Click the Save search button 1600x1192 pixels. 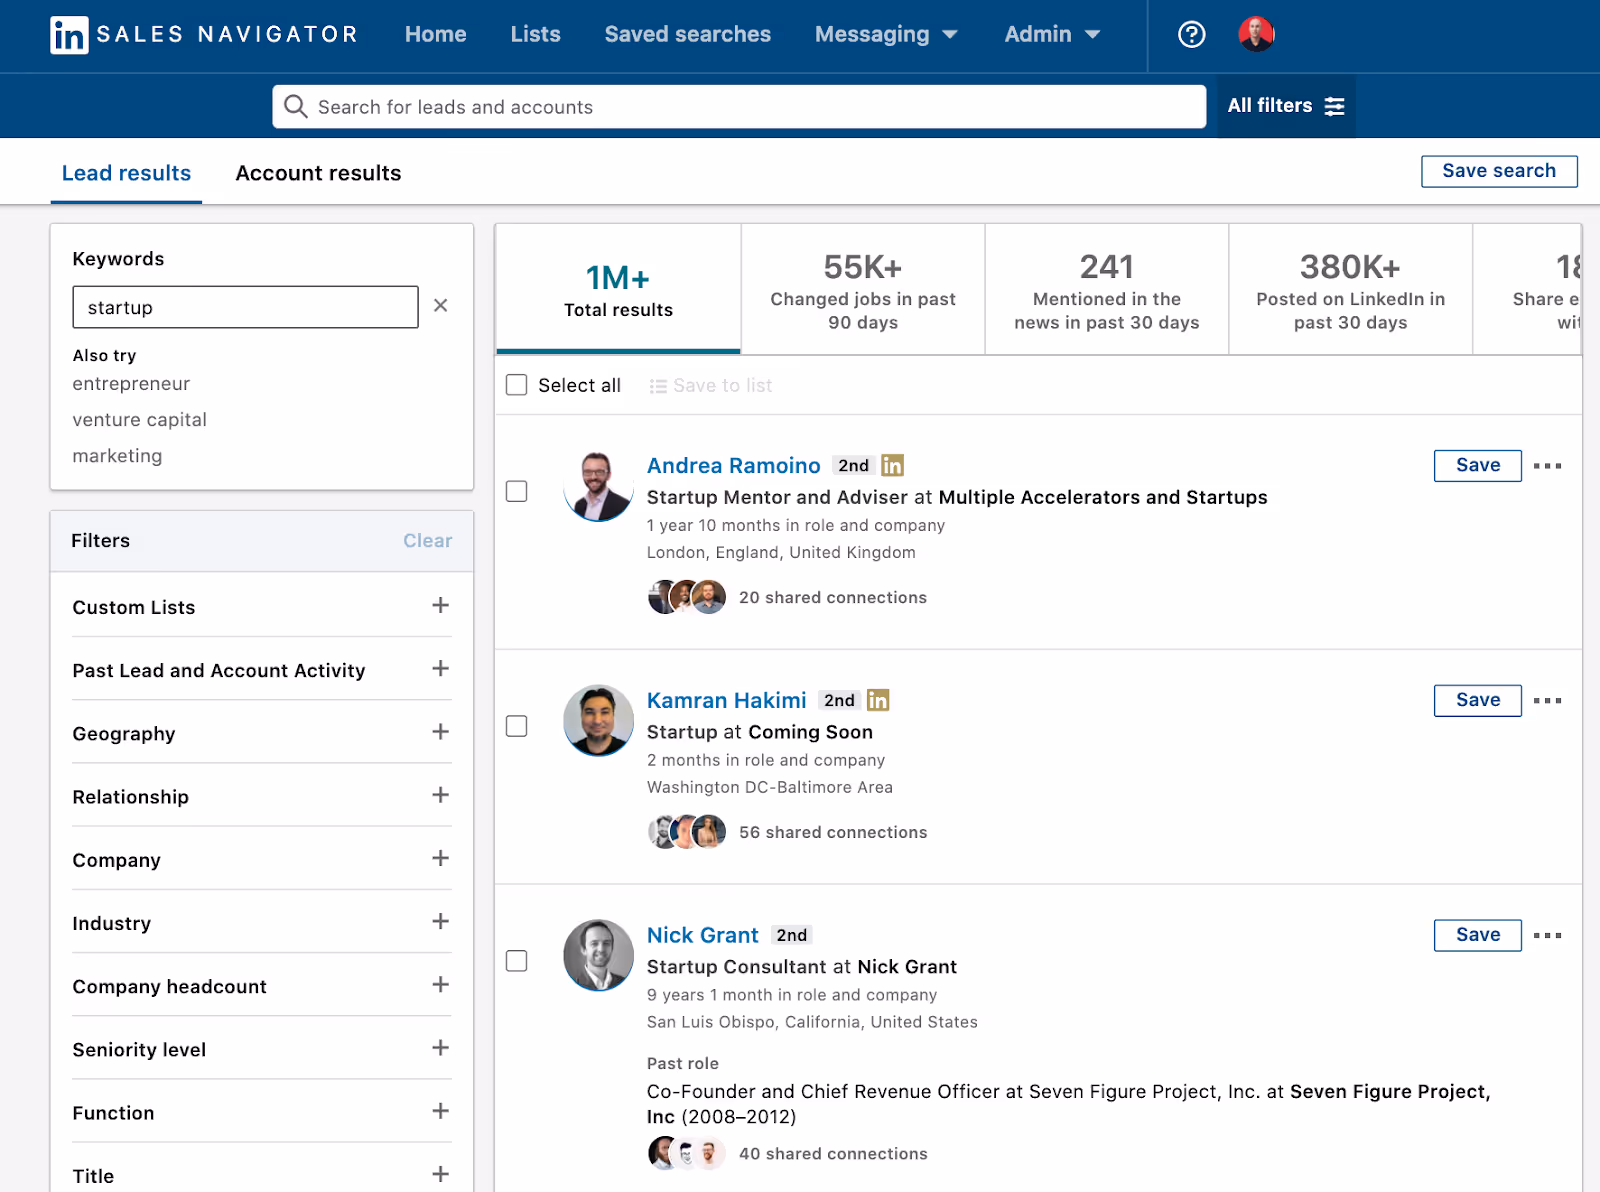(1499, 171)
